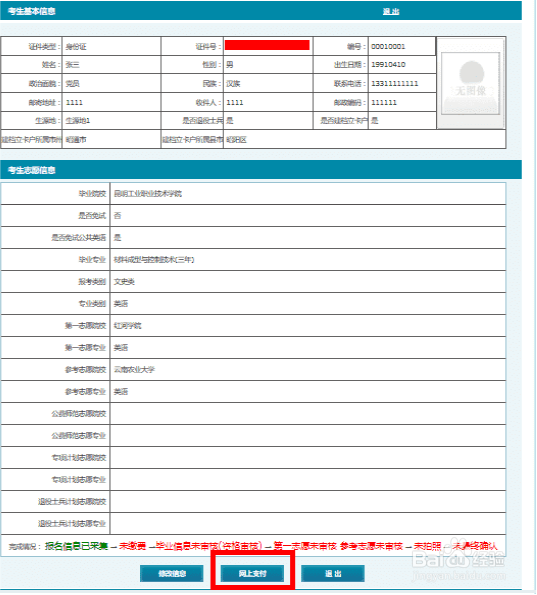The width and height of the screenshot is (537, 595).
Task: Select the postal code 111111
Action: pos(384,102)
